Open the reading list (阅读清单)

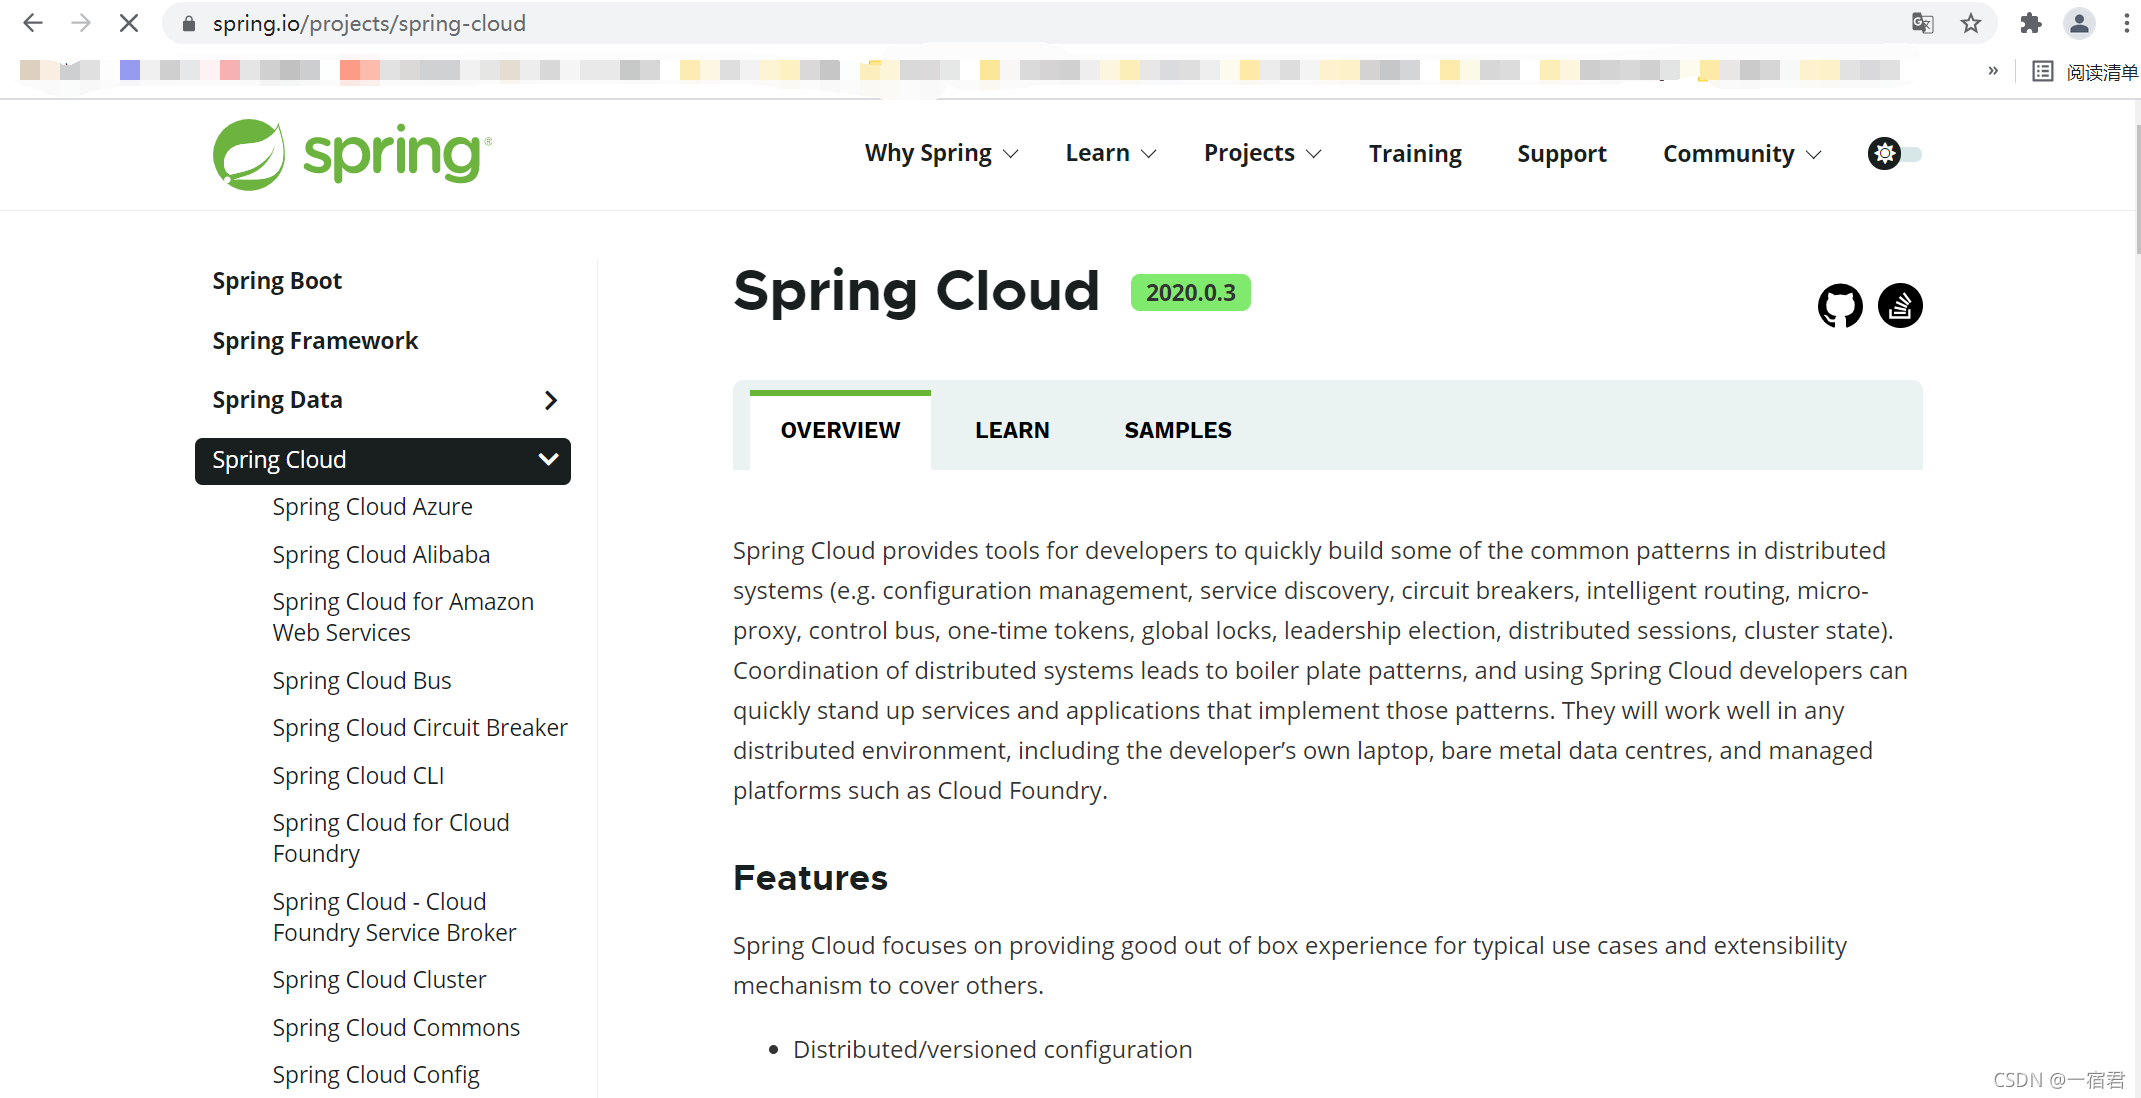click(2085, 72)
